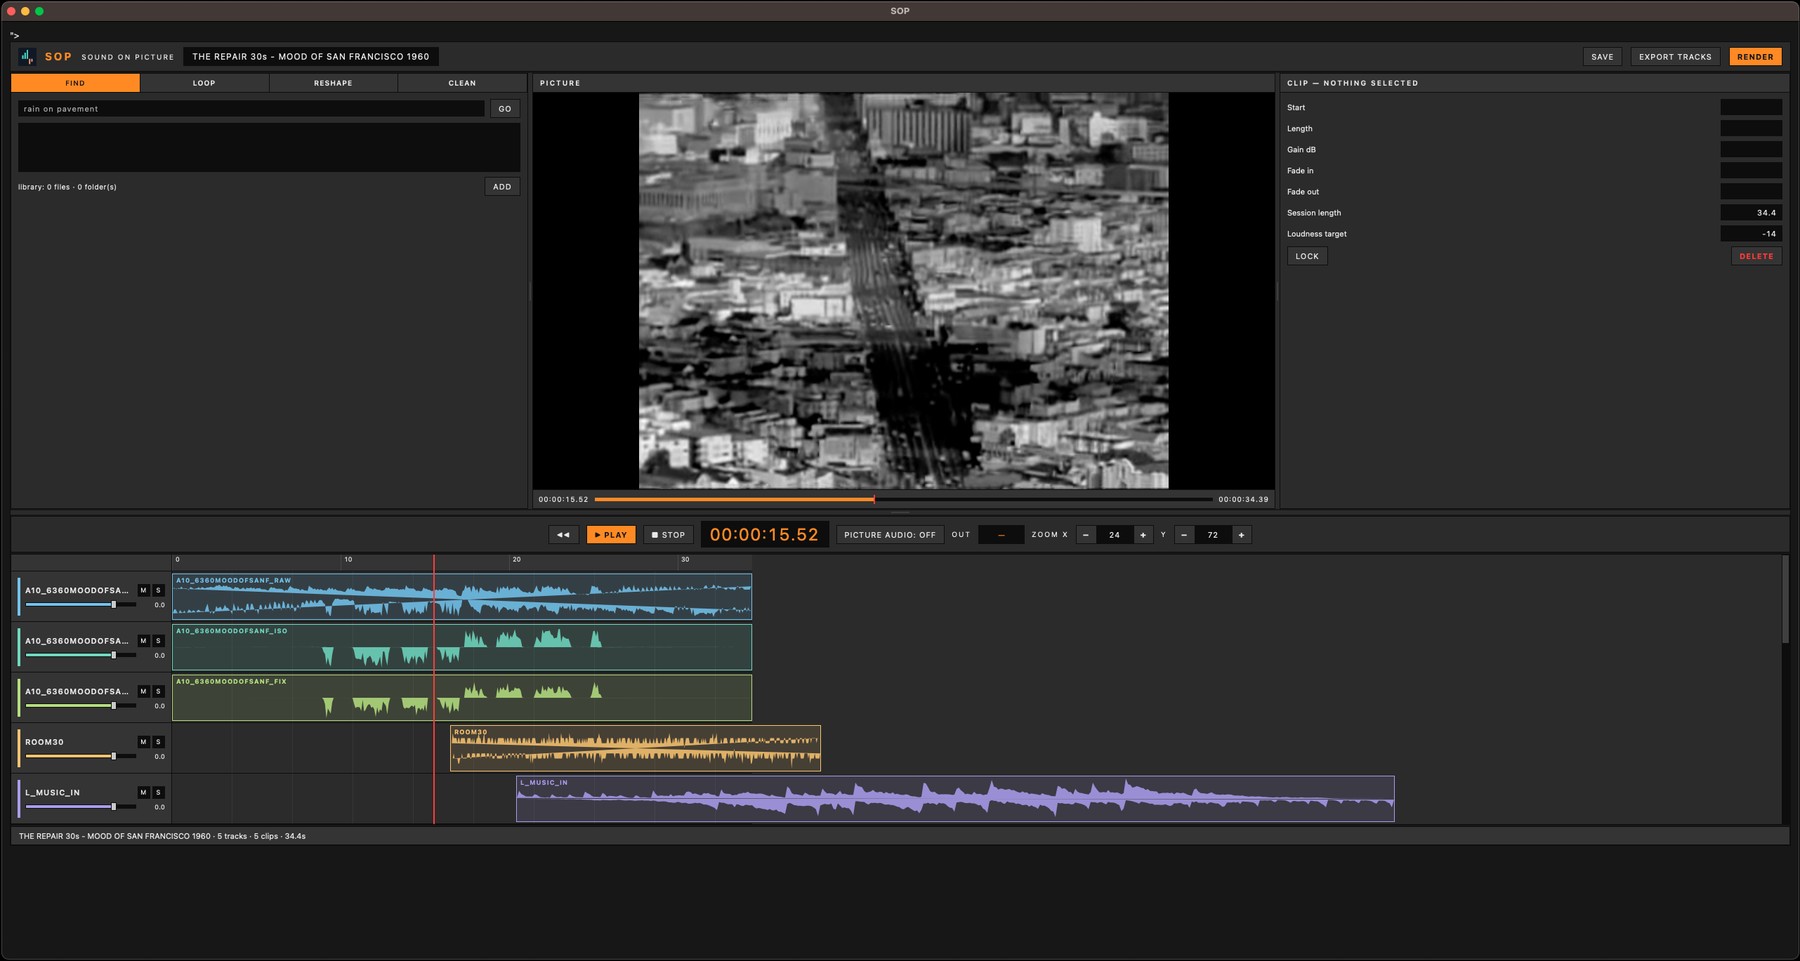Screen dimensions: 1800x961
Task: Click the ADD library button
Action: 502,187
